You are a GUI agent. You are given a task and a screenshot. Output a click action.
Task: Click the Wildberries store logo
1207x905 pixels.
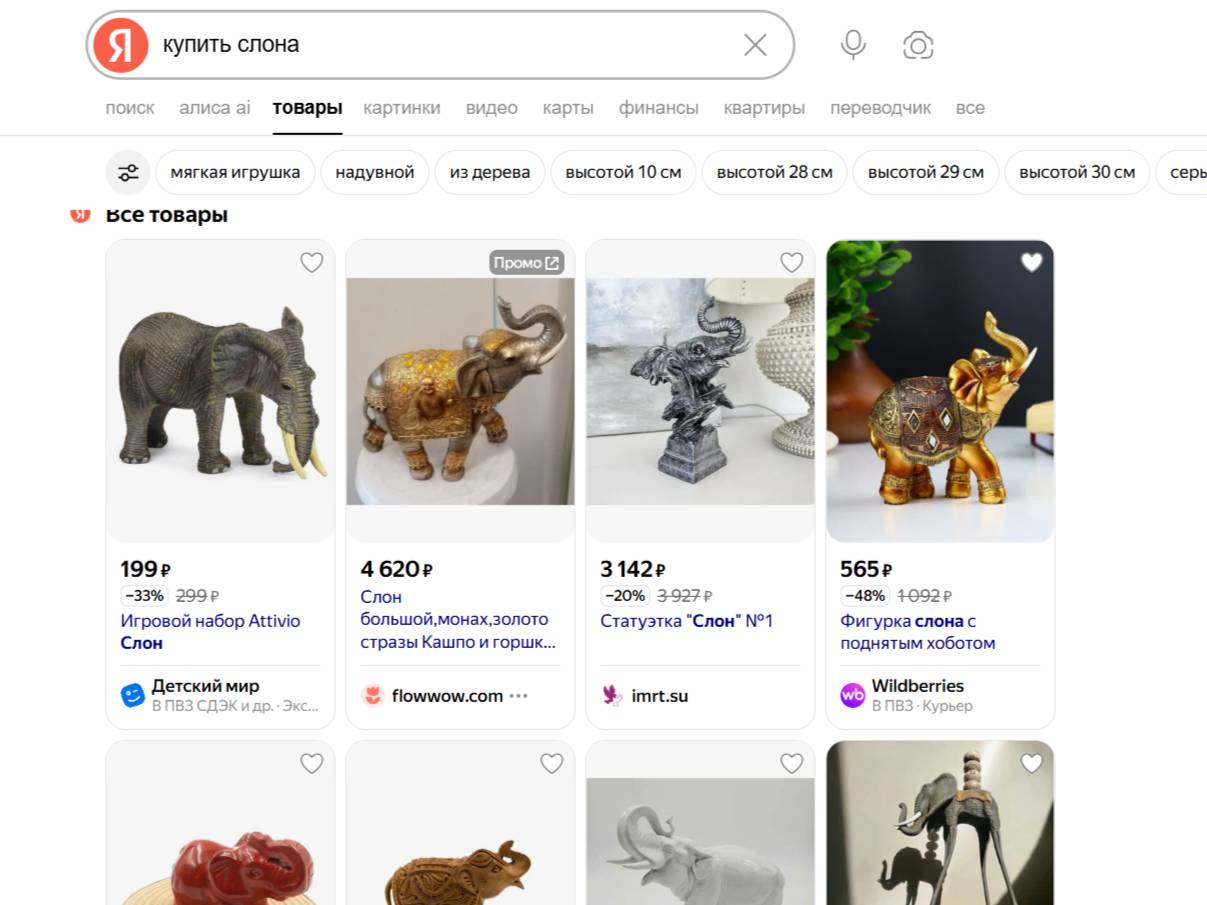pyautogui.click(x=852, y=696)
